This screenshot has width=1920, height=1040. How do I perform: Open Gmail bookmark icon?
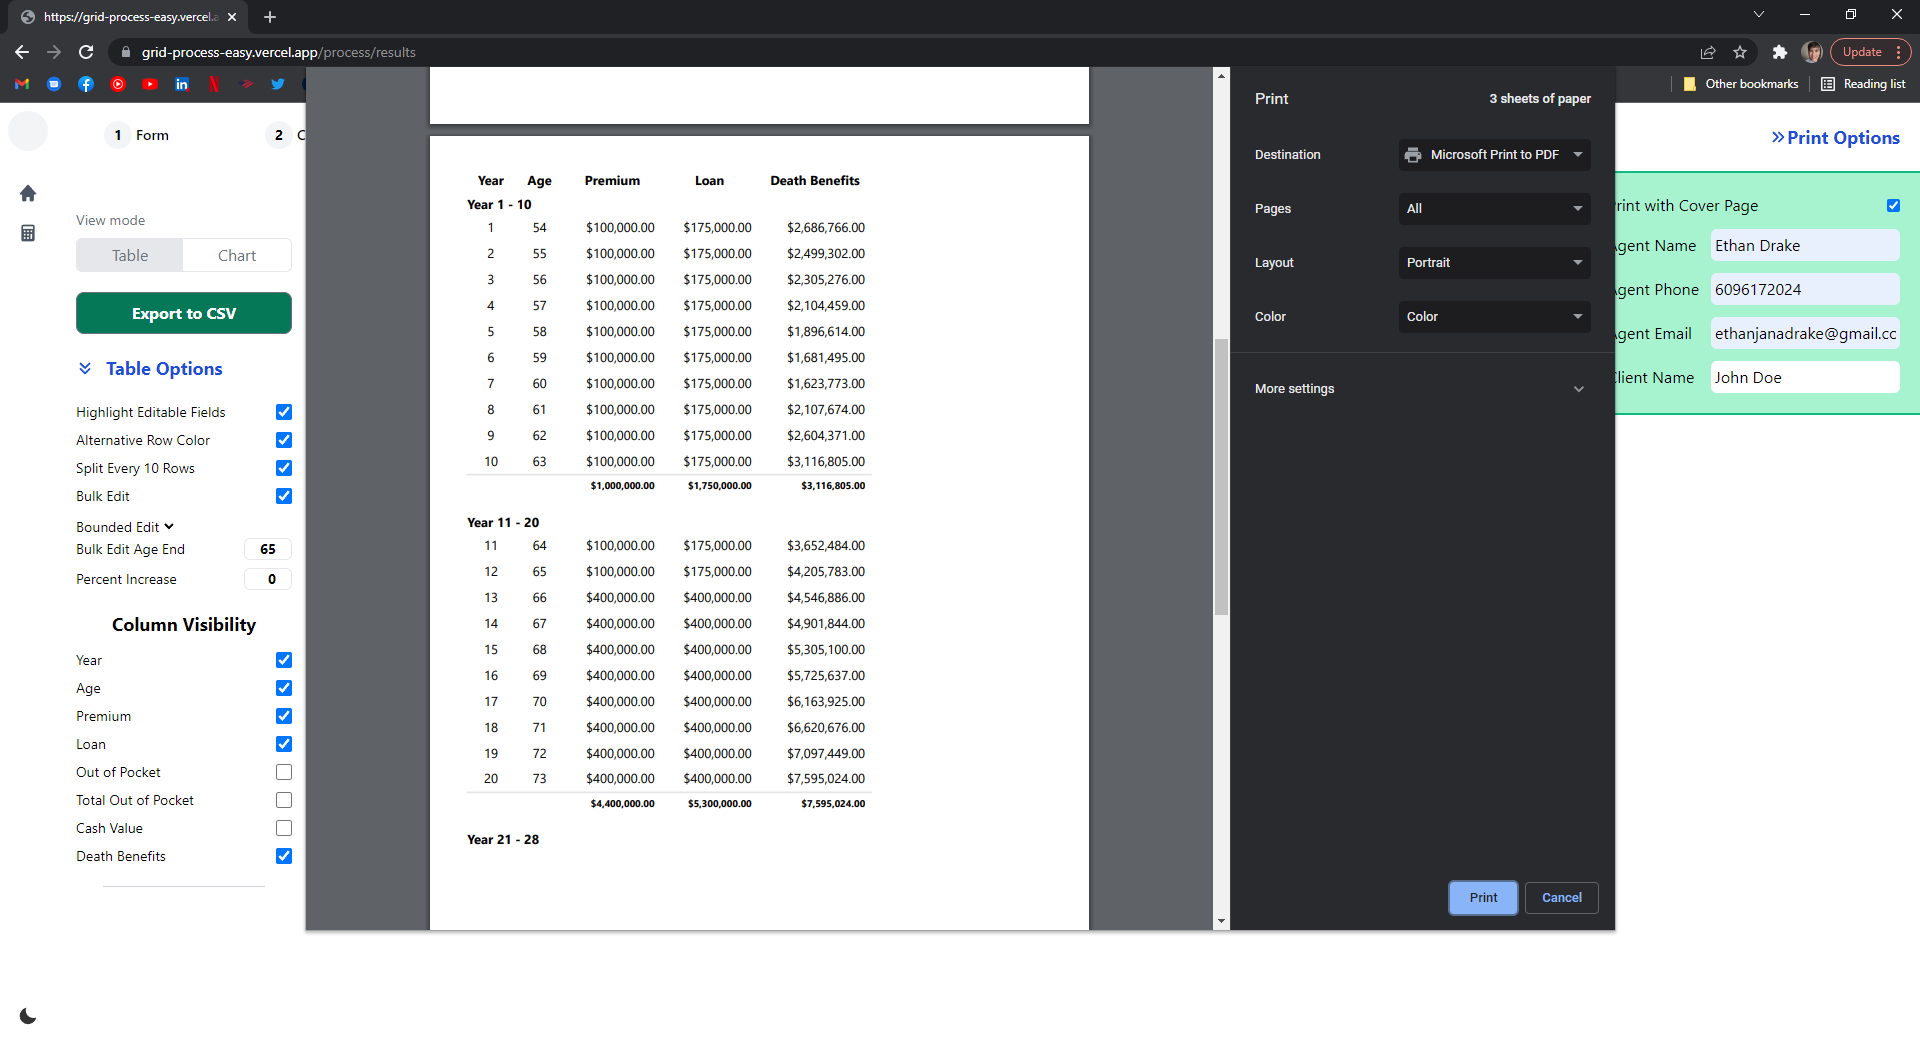(22, 84)
